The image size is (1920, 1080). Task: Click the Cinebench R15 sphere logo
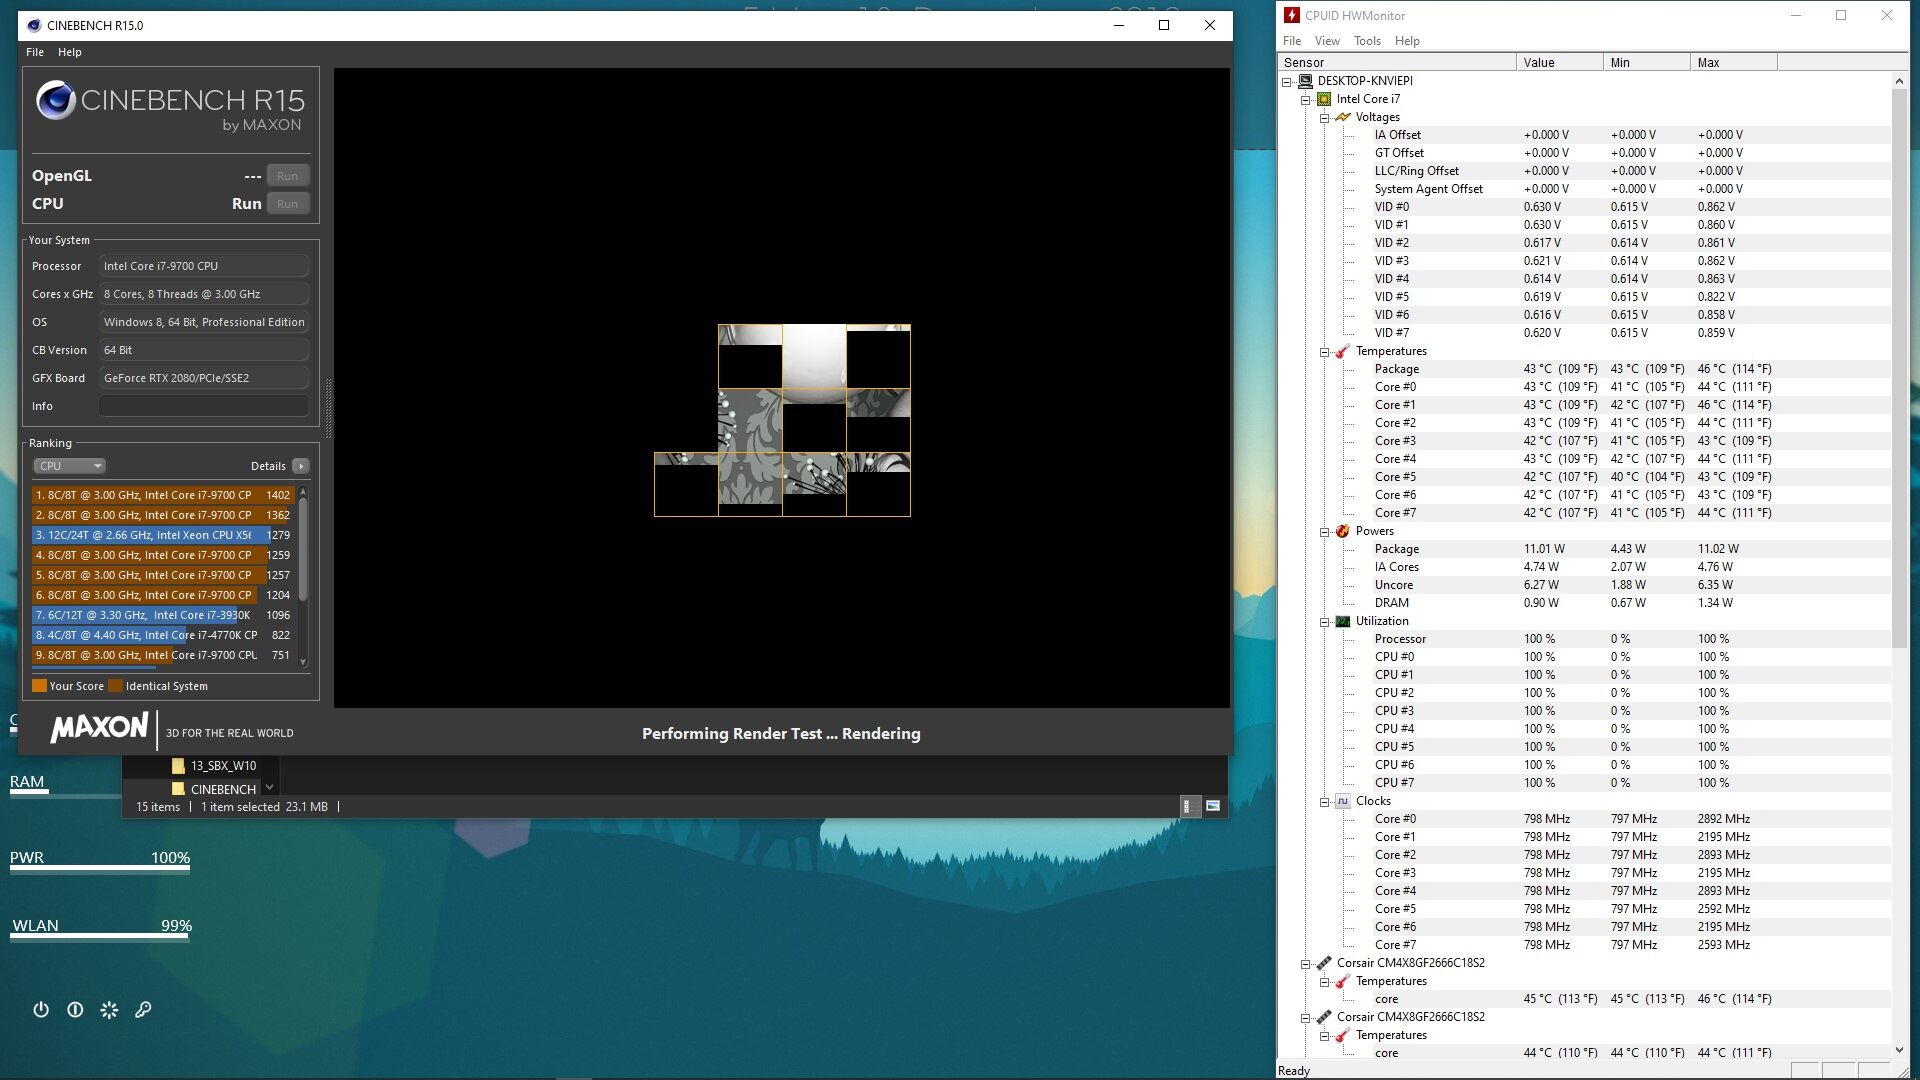pos(56,100)
